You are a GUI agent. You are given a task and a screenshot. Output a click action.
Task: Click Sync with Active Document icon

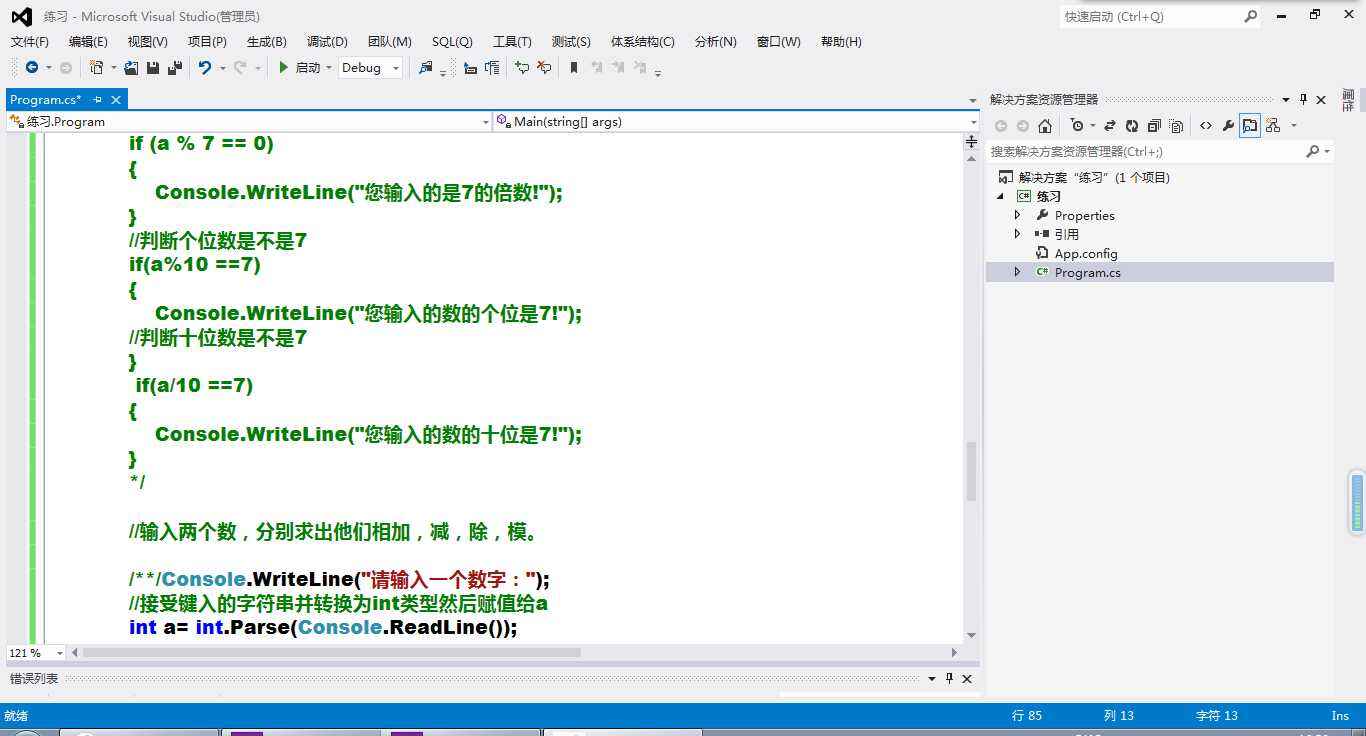[x=1110, y=126]
